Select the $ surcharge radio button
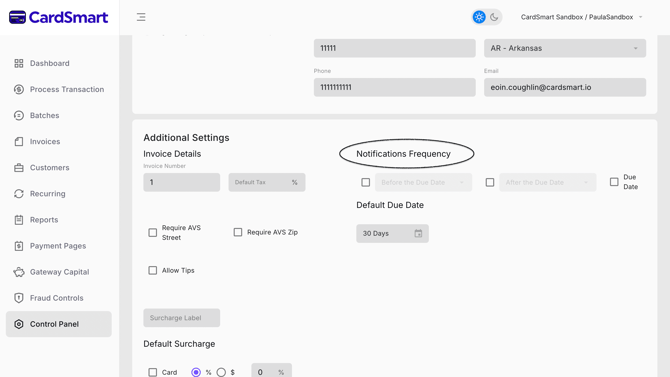This screenshot has width=670, height=377. click(x=221, y=372)
